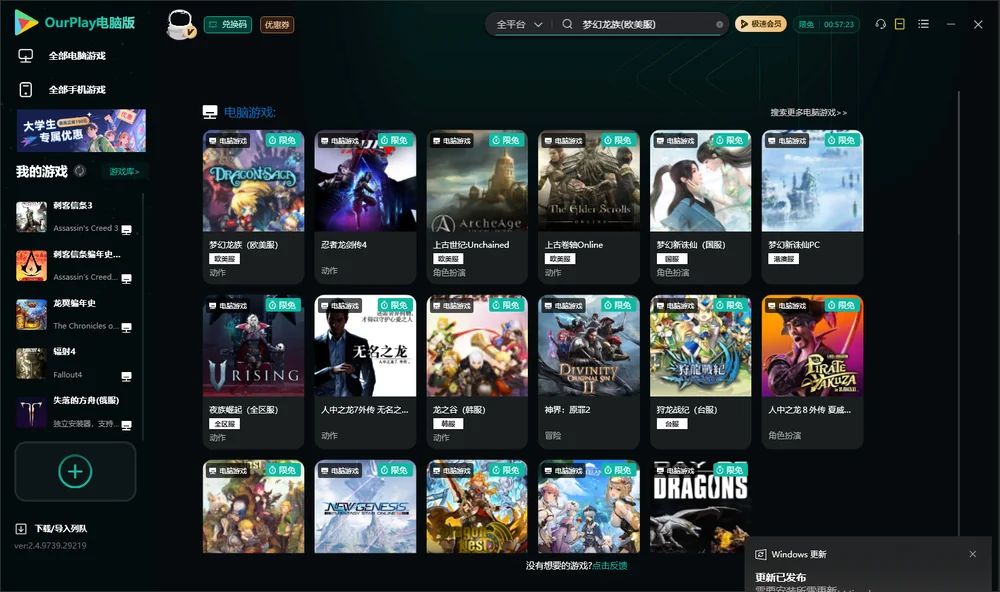Open the 梦幻新诛仙PC game card
Viewport: 1000px width, 592px height.
tap(812, 207)
